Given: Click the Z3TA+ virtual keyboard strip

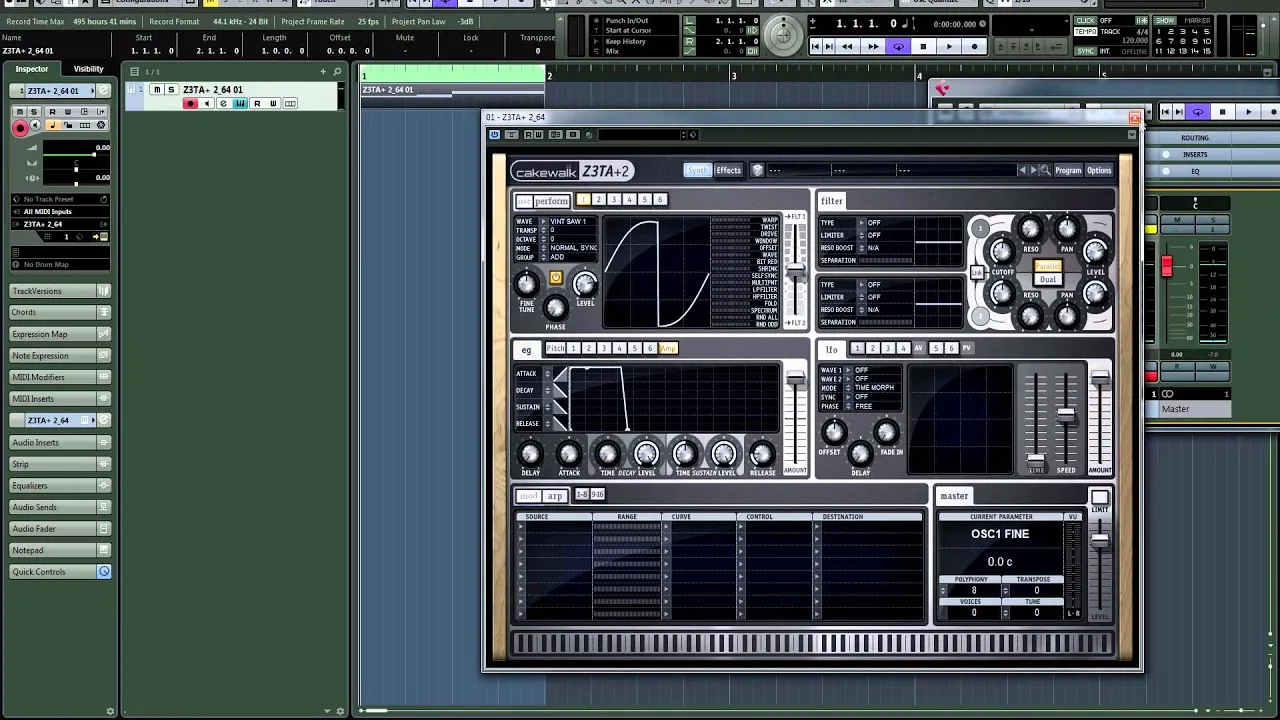Looking at the screenshot, I should pyautogui.click(x=811, y=644).
